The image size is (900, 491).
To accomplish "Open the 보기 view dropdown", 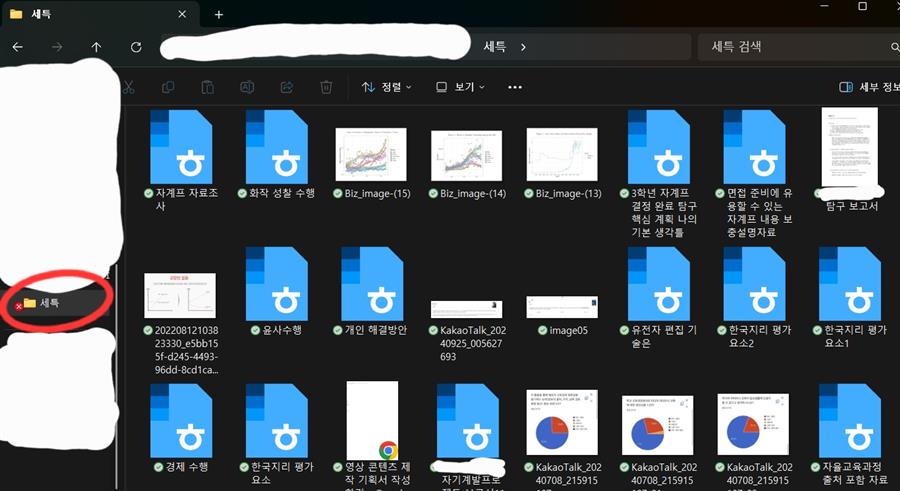I will 460,87.
